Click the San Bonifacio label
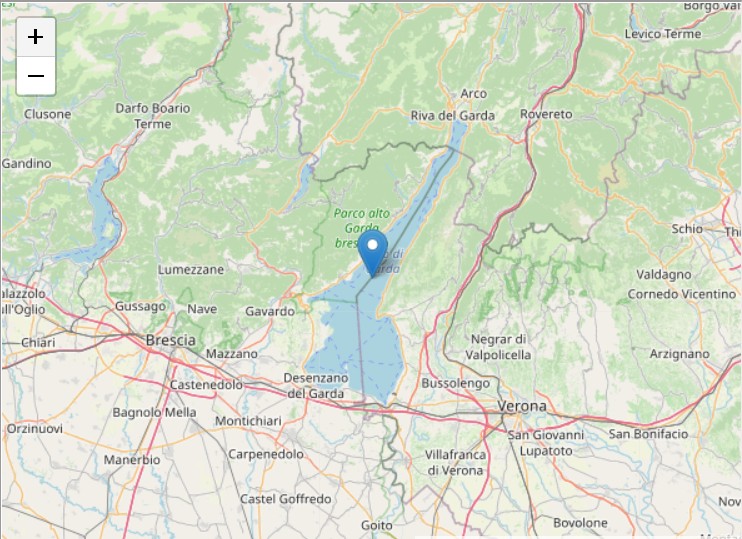The width and height of the screenshot is (742, 539). tap(648, 434)
